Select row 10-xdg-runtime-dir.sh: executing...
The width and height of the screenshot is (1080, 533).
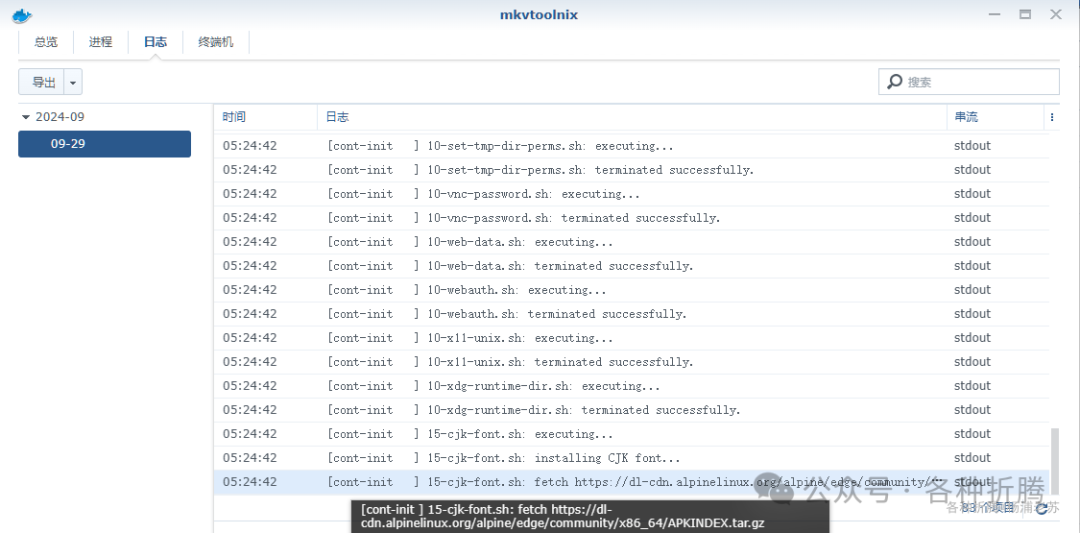[x=631, y=386]
